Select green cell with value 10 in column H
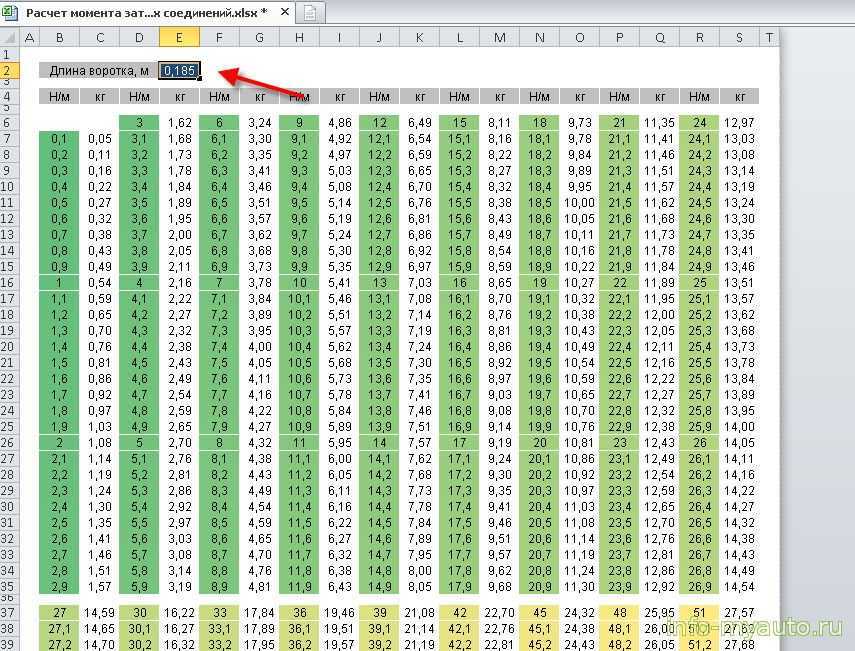Viewport: 855px width, 651px height. click(x=299, y=282)
